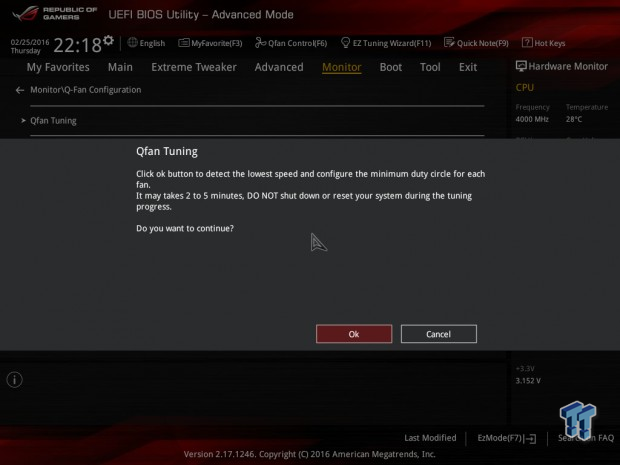620x465 pixels.
Task: Open the clock settings gear icon
Action: pos(108,40)
